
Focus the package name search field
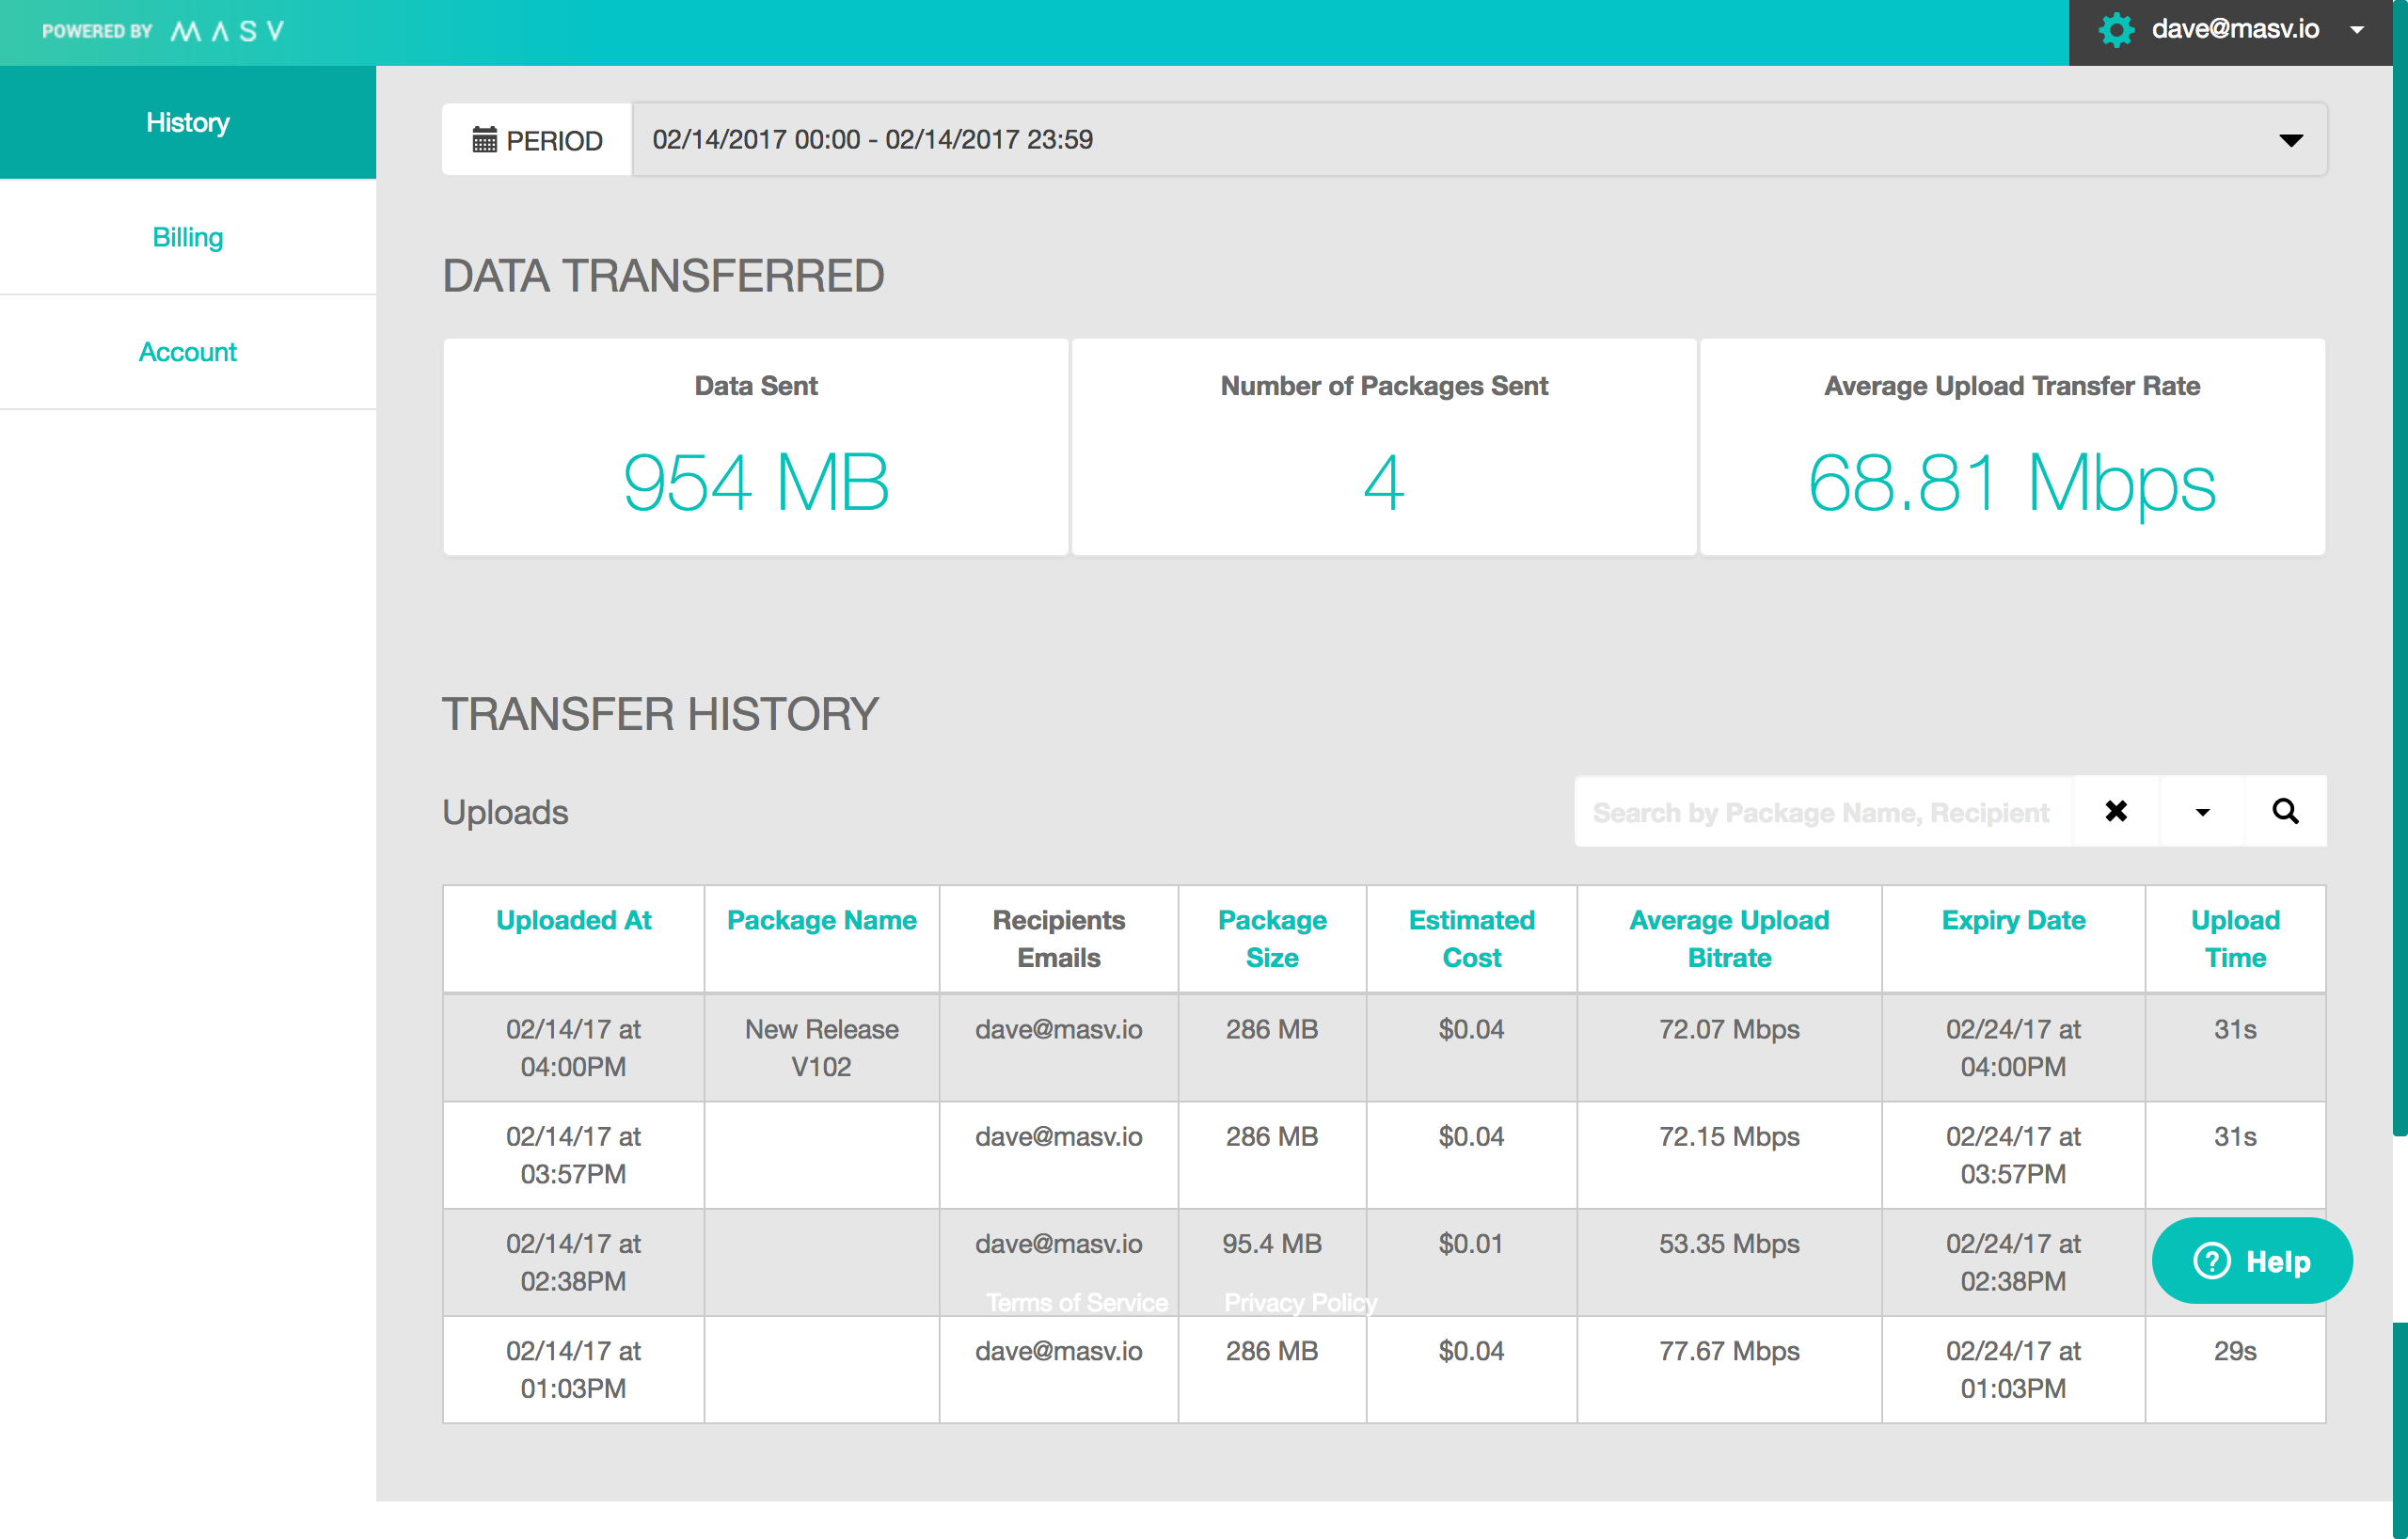coord(1821,812)
